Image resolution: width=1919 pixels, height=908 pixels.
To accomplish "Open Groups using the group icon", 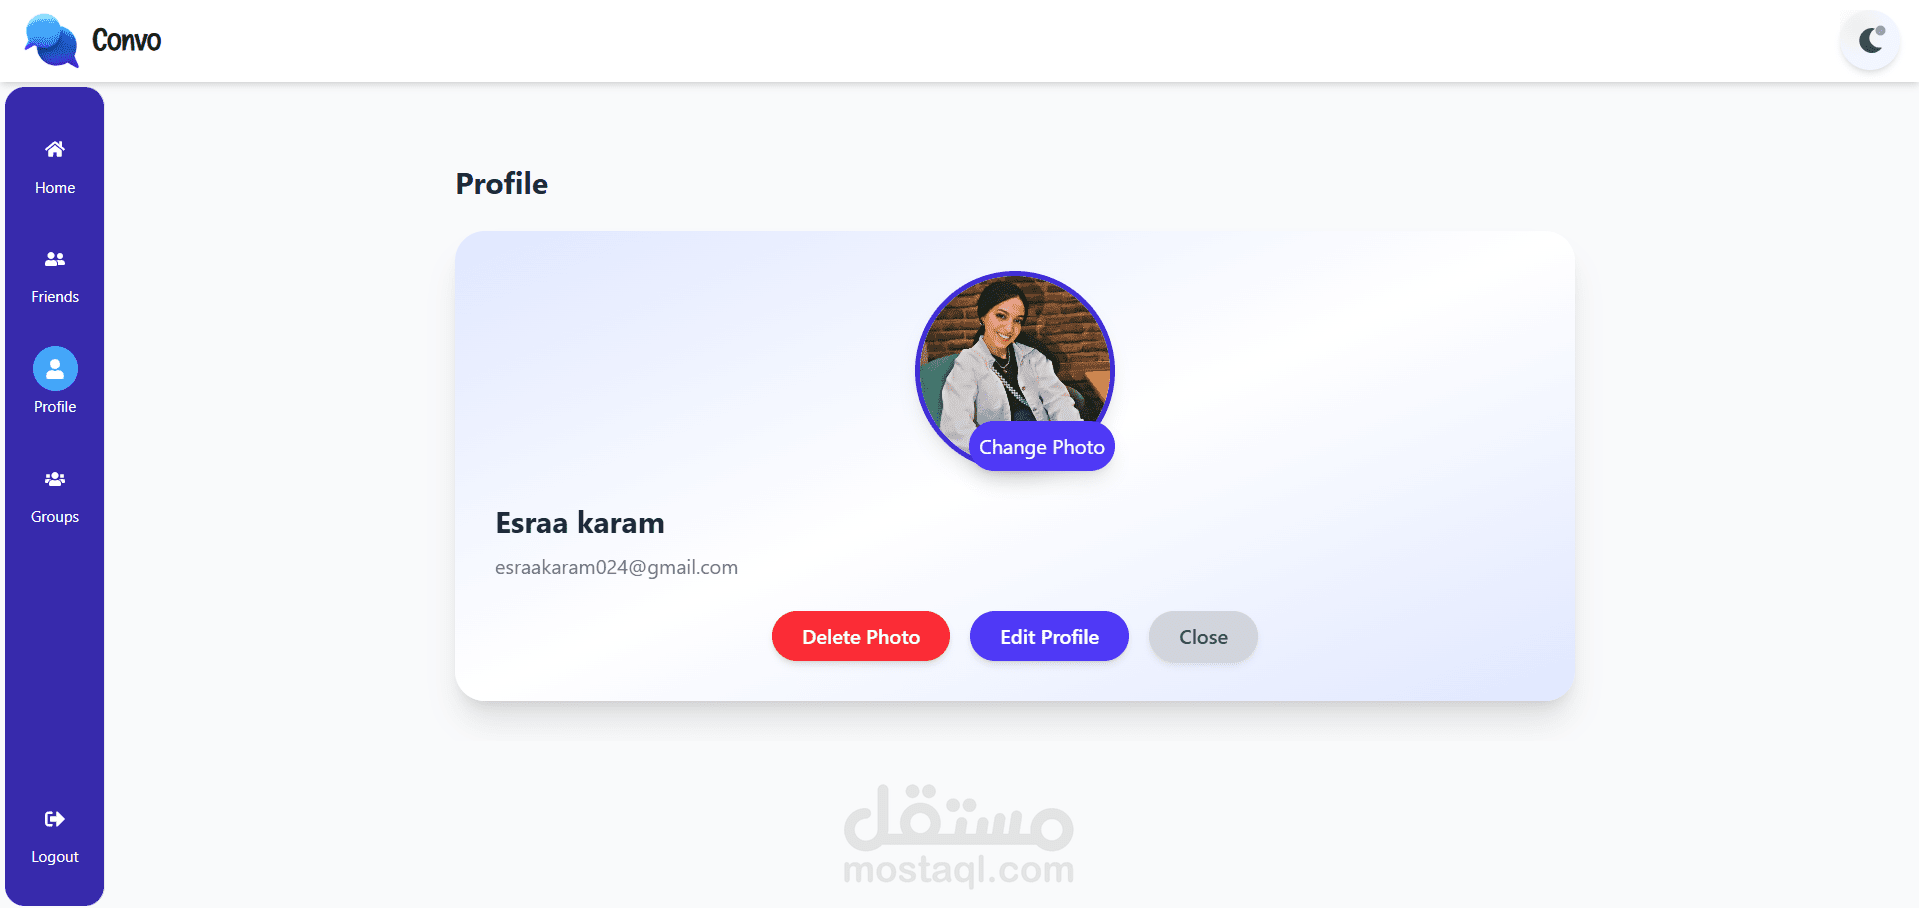I will click(55, 479).
